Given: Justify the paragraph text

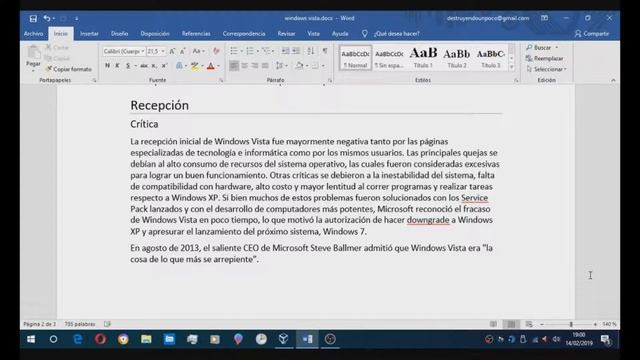Looking at the screenshot, I should (x=265, y=66).
